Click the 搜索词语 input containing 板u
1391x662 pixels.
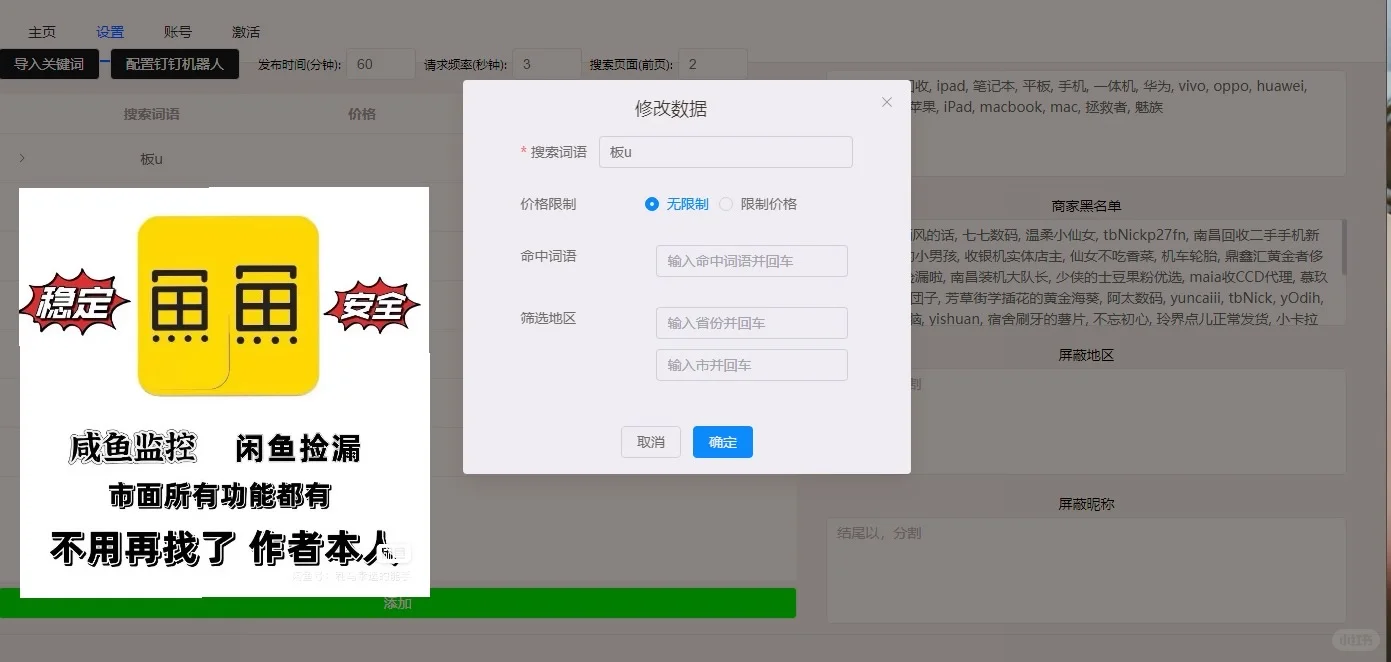click(x=725, y=151)
